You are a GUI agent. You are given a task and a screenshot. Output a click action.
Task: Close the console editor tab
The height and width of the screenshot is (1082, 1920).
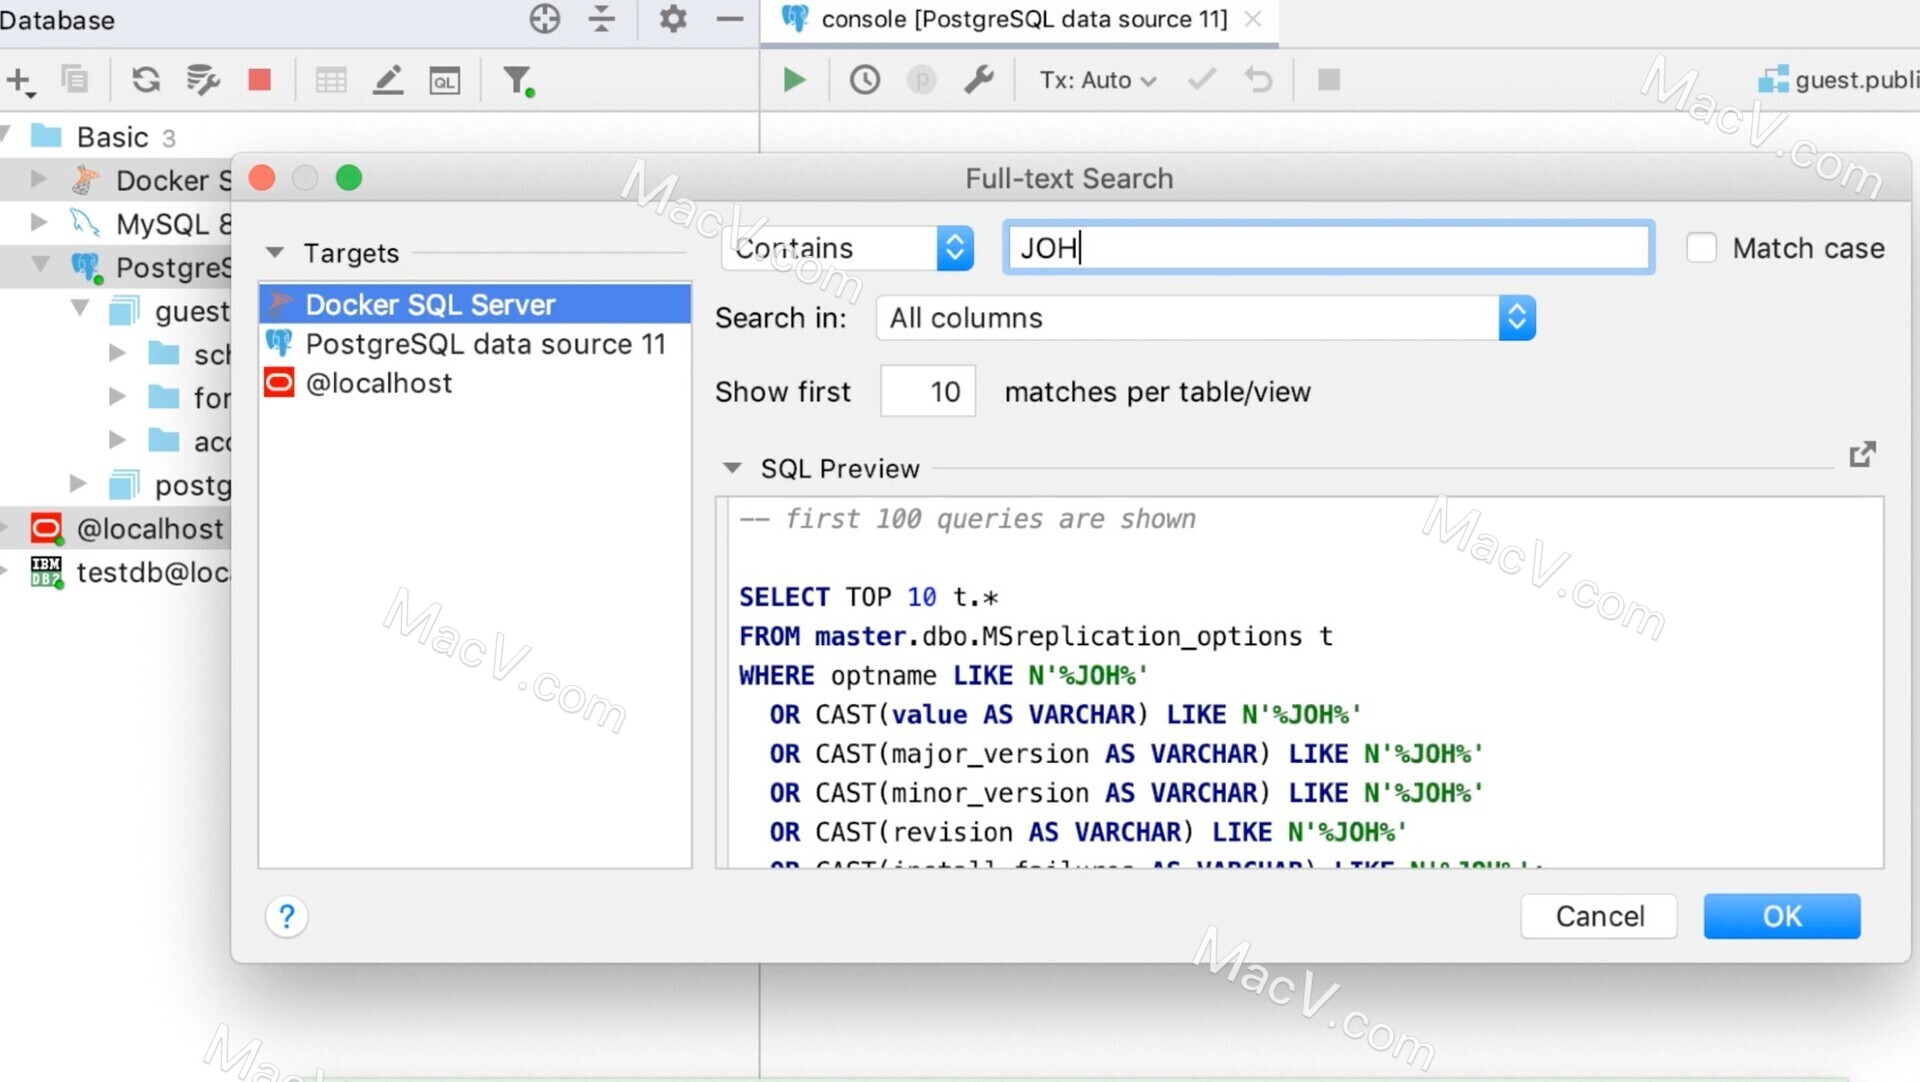click(1253, 19)
